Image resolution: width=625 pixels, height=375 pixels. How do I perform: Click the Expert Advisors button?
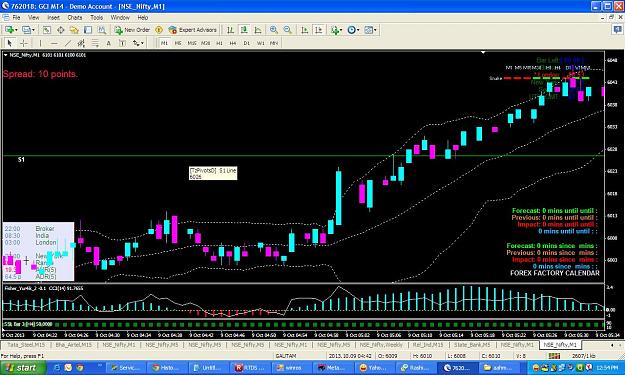(193, 30)
